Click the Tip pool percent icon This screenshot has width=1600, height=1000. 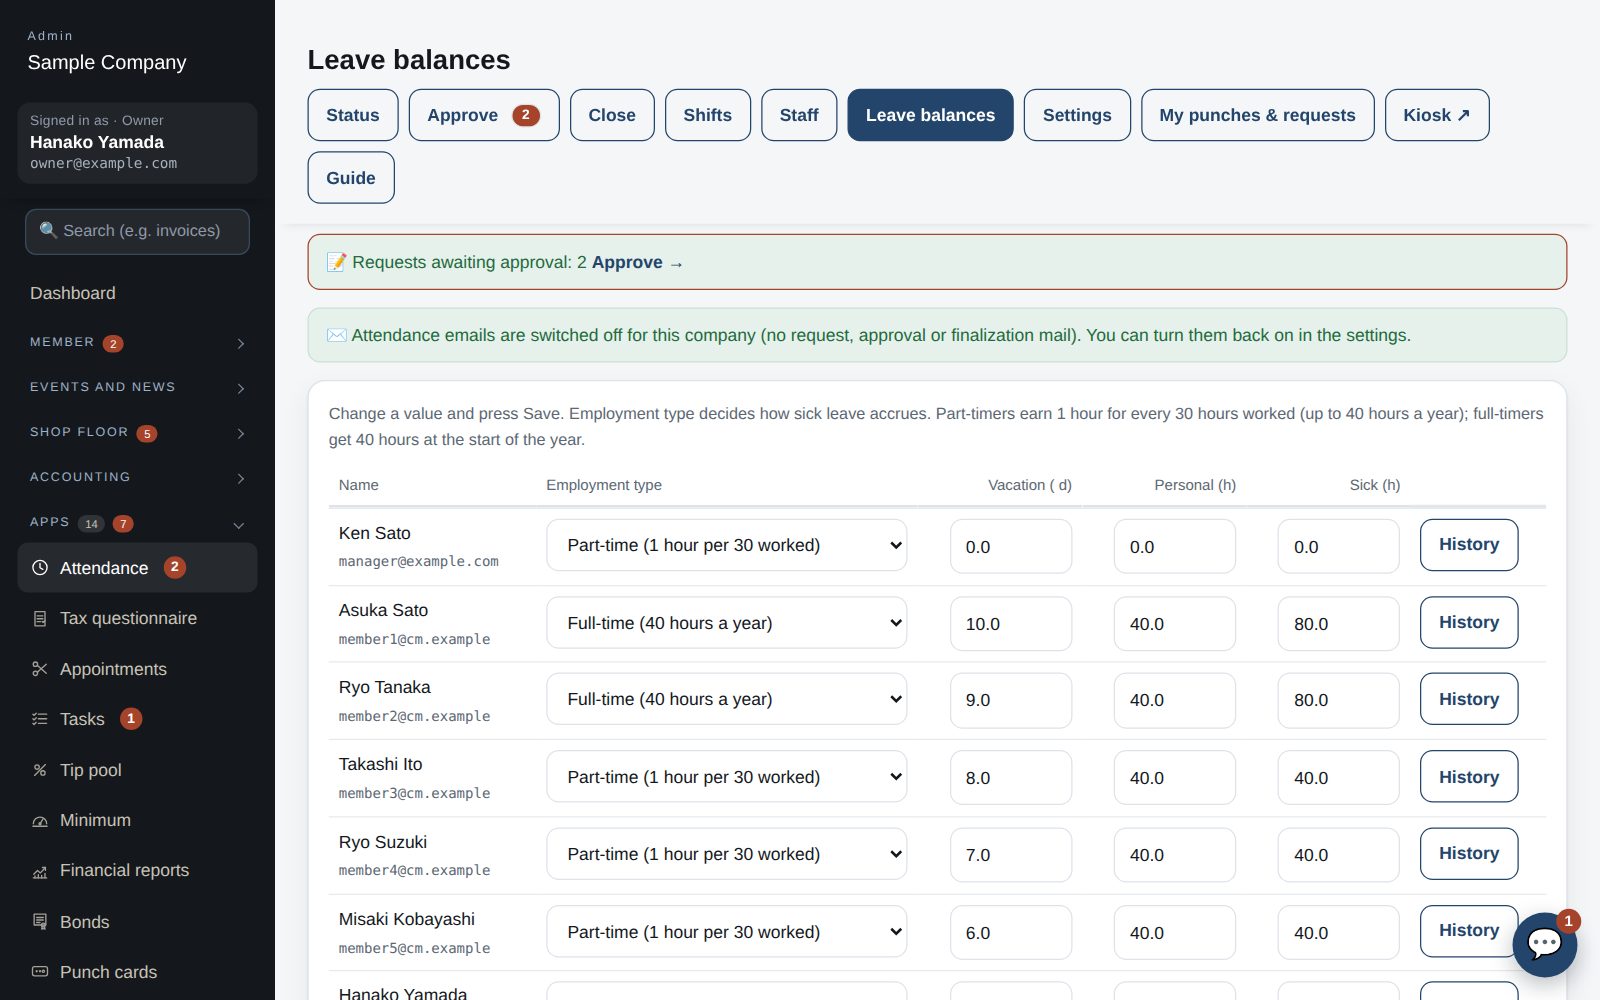(40, 770)
